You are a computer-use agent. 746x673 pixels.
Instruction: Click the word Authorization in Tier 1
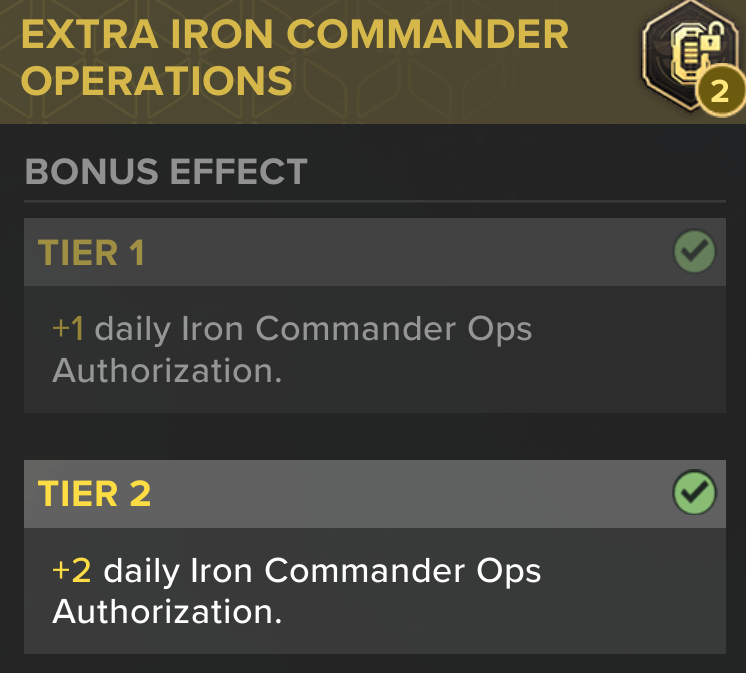click(x=167, y=371)
